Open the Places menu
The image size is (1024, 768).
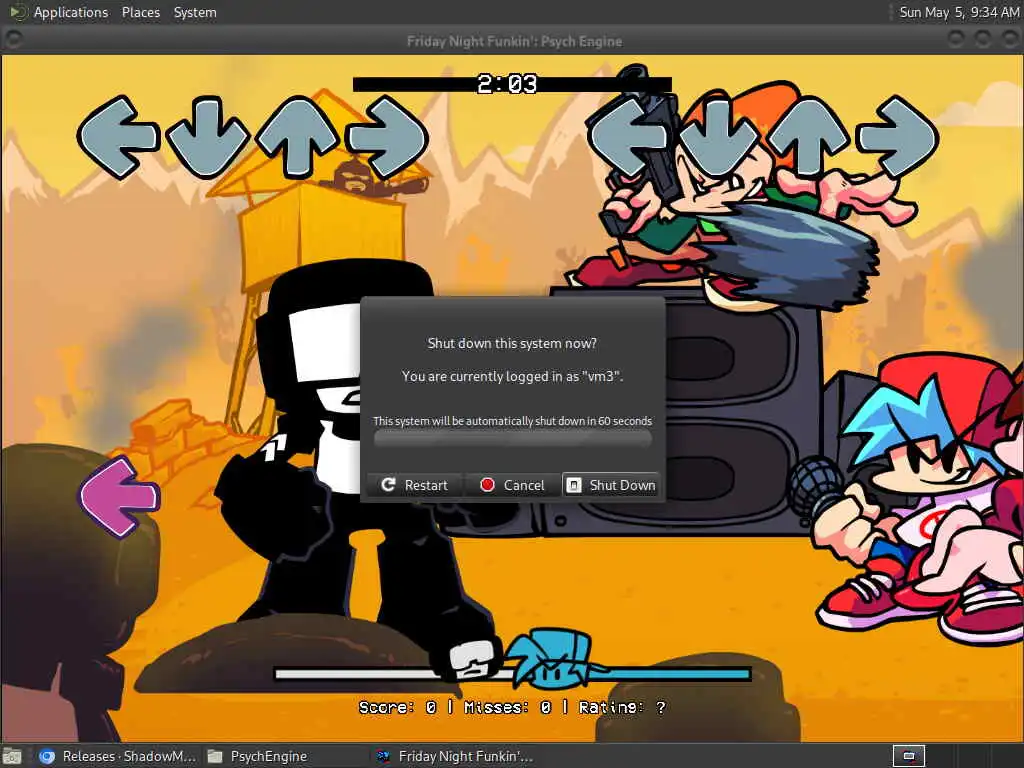coord(140,12)
